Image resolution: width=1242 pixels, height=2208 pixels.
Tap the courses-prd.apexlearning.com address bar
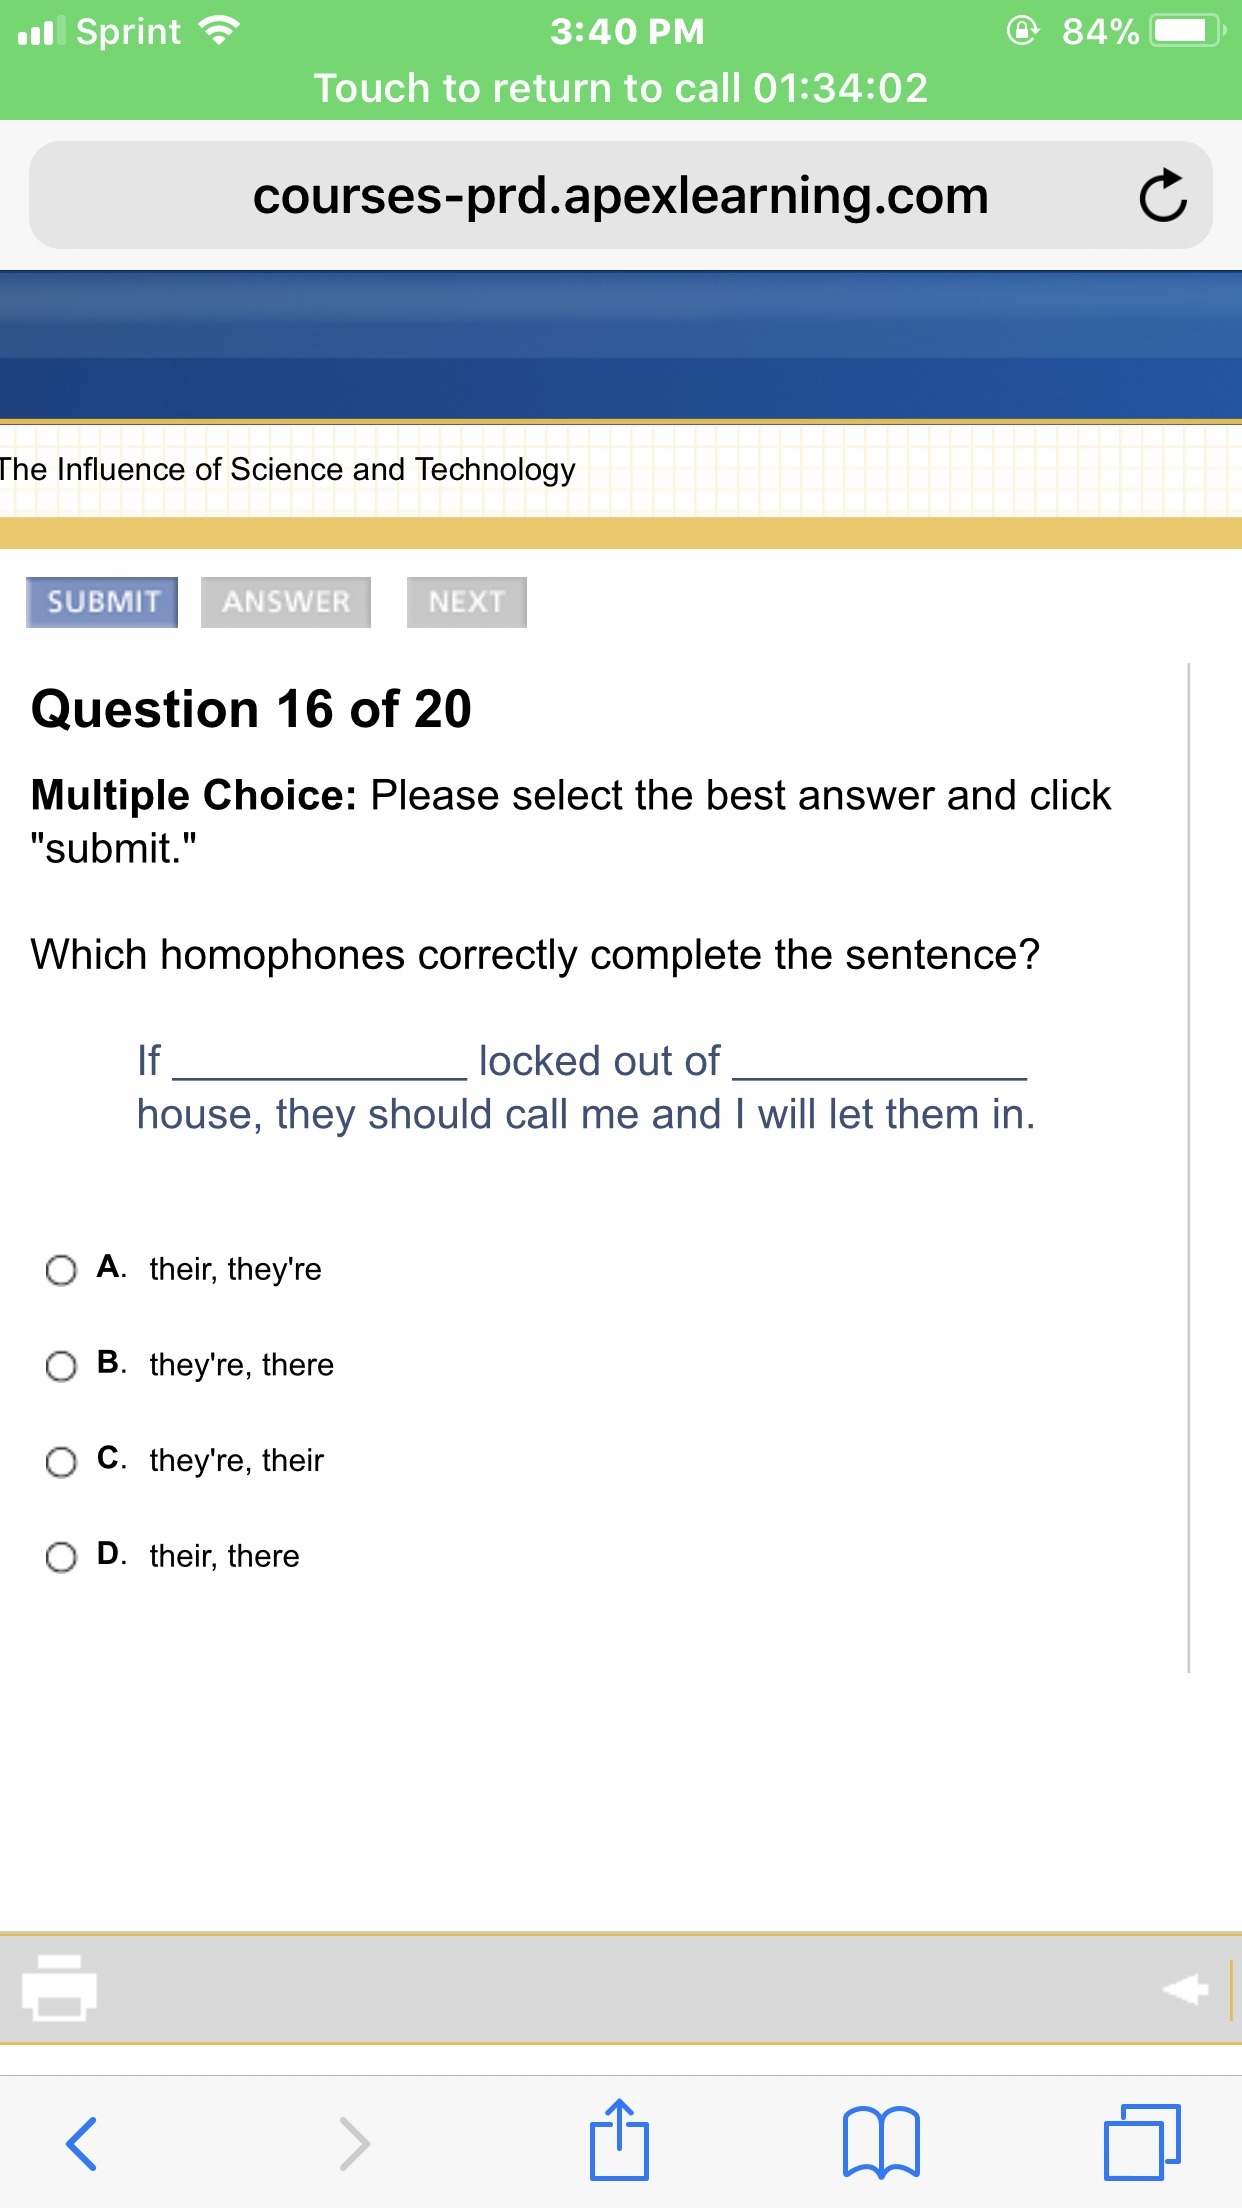pos(620,196)
